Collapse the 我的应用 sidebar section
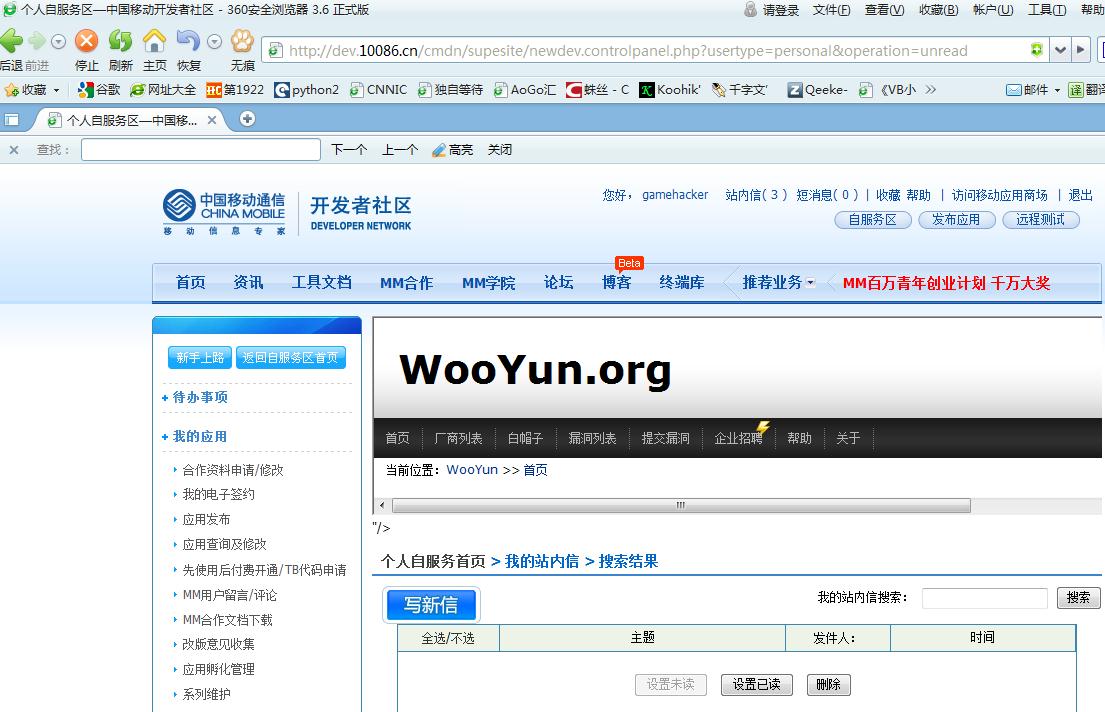Image resolution: width=1105 pixels, height=712 pixels. 195,437
